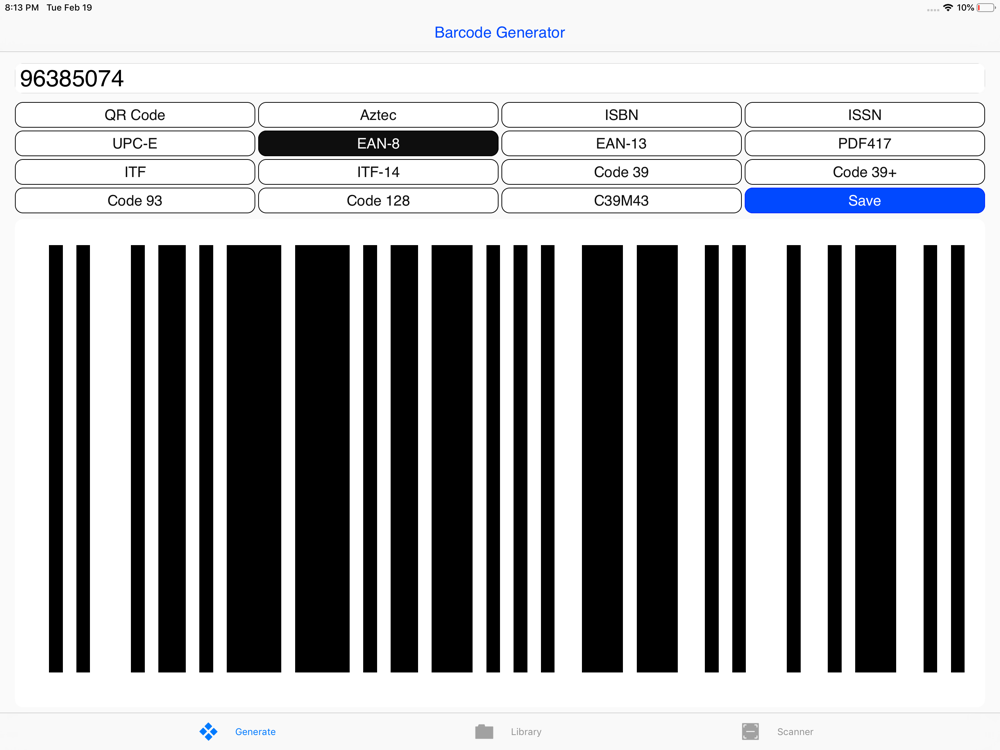Switch to UPC-E format
Viewport: 1000px width, 750px height.
pyautogui.click(x=135, y=143)
